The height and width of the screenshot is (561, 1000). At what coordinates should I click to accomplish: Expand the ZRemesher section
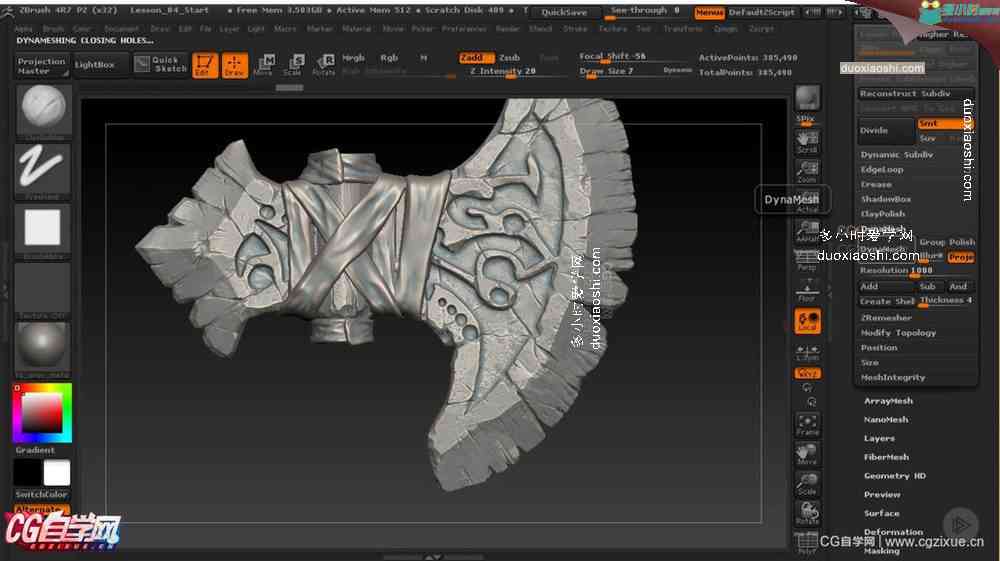886,317
